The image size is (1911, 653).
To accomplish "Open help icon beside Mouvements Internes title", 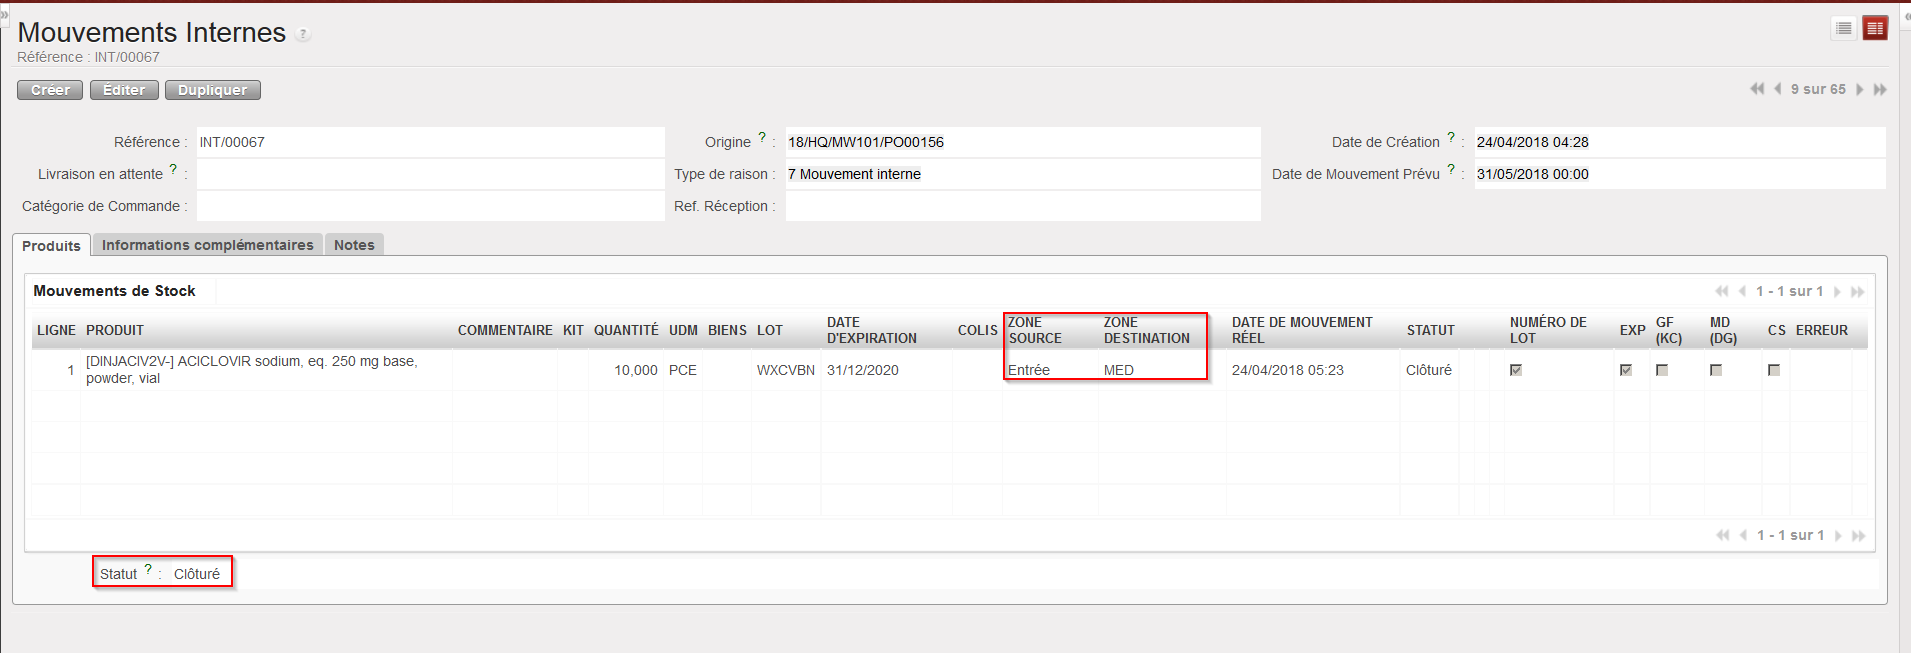I will [x=303, y=34].
